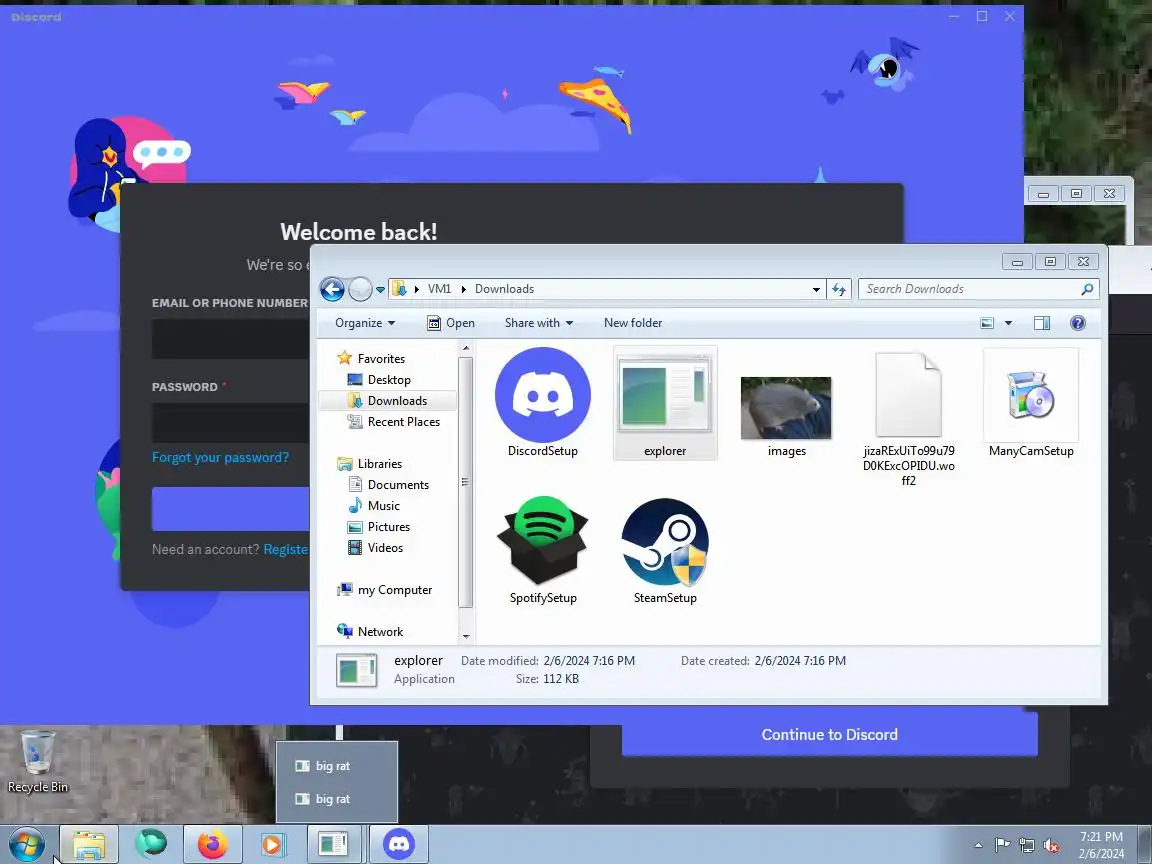Click Open in the Explorer toolbar
The height and width of the screenshot is (864, 1152).
451,323
